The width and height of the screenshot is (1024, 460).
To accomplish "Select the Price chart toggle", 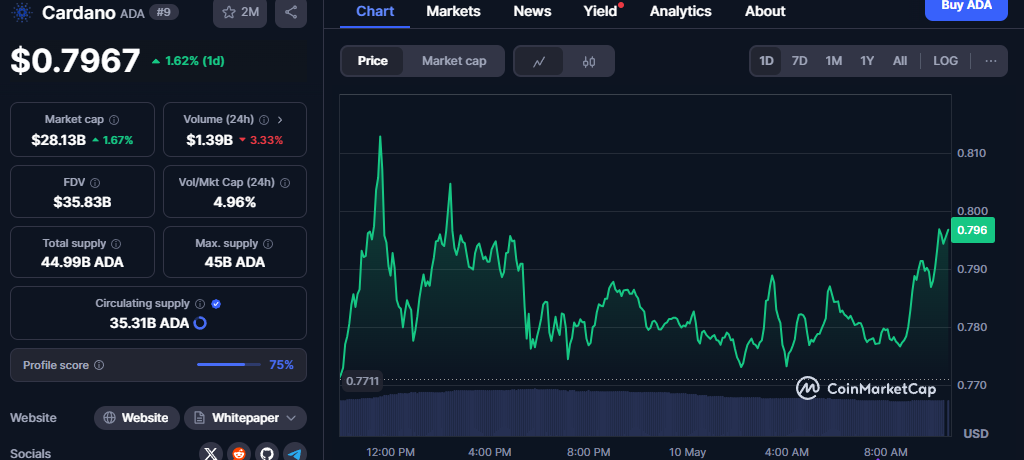I will pyautogui.click(x=372, y=61).
